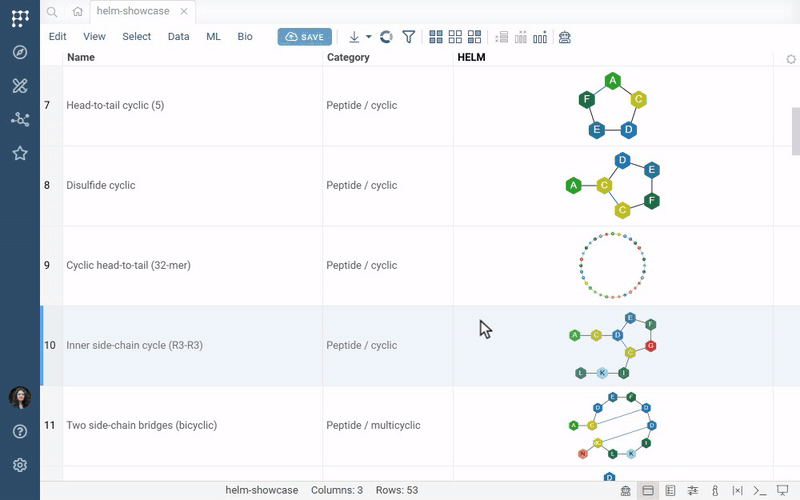The image size is (800, 500).
Task: Click the half-filled grid layout icon
Action: 474,37
